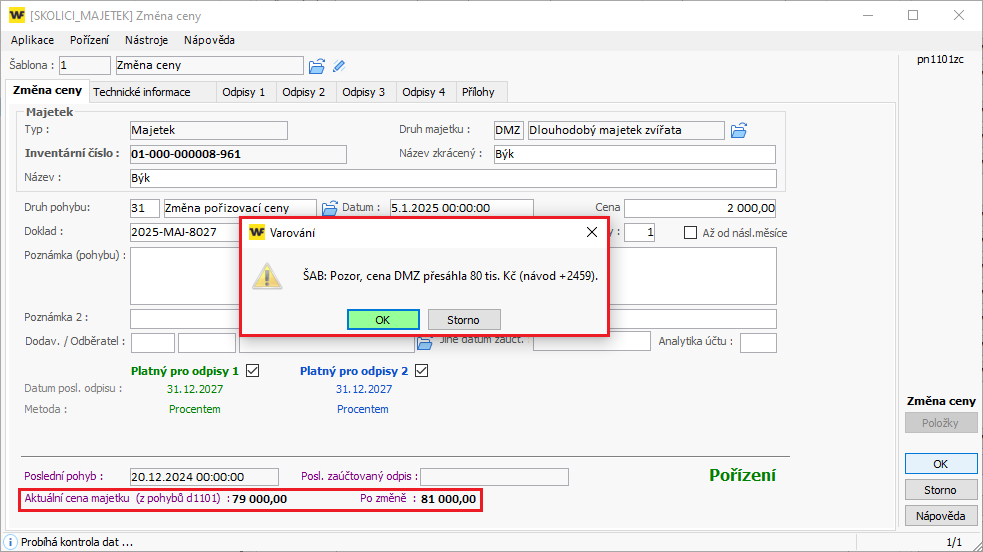
Task: Click the app logo in title bar
Action: coord(17,15)
